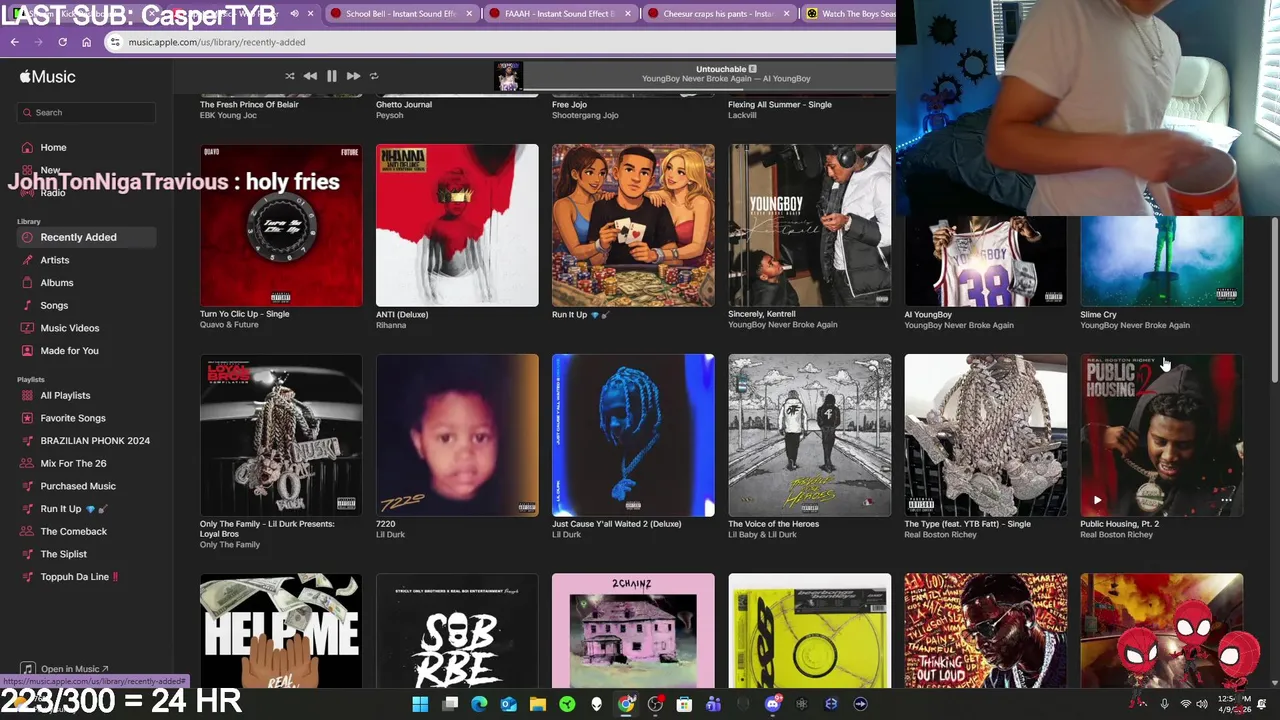Image resolution: width=1280 pixels, height=720 pixels.
Task: Close the School Bell browser tab
Action: (x=469, y=14)
